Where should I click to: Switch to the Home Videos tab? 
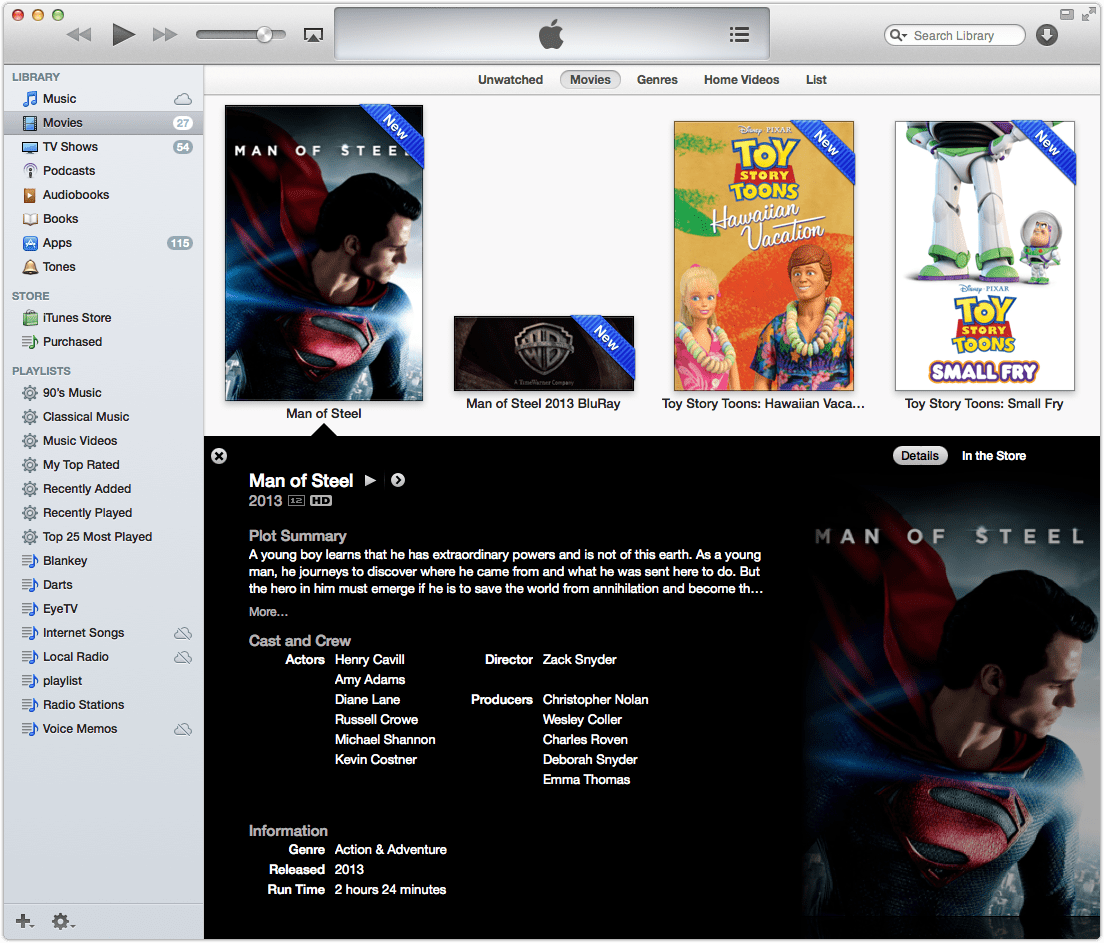741,80
